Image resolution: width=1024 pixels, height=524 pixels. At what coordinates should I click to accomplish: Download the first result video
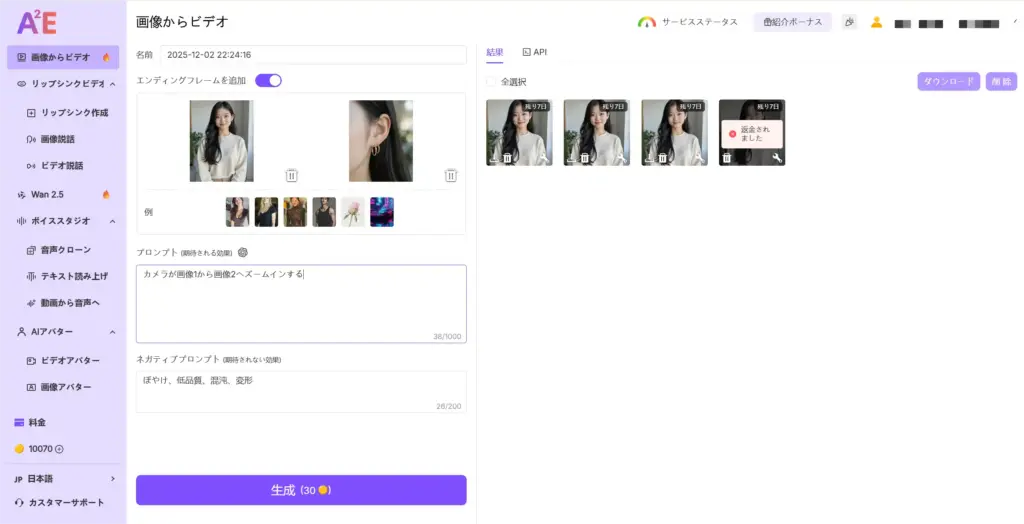click(x=493, y=157)
